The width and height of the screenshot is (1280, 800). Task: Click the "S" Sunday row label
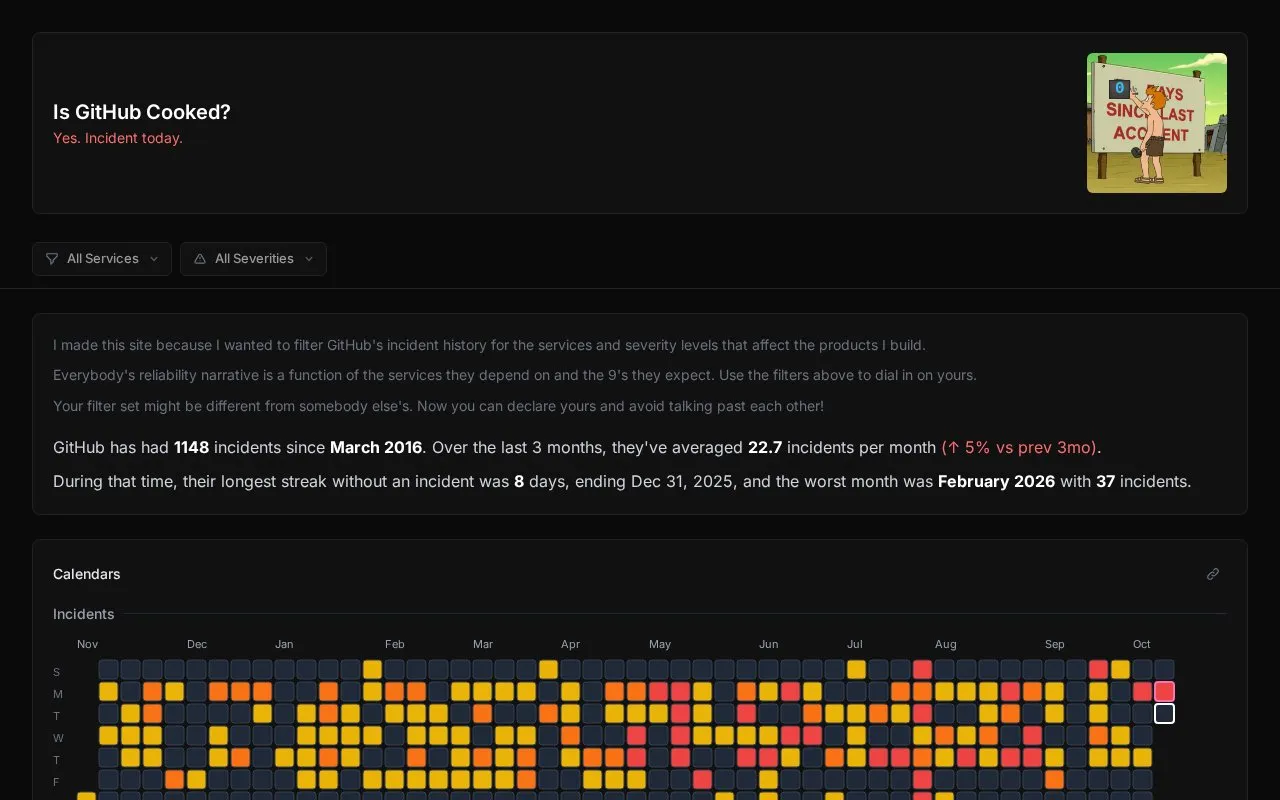point(57,672)
